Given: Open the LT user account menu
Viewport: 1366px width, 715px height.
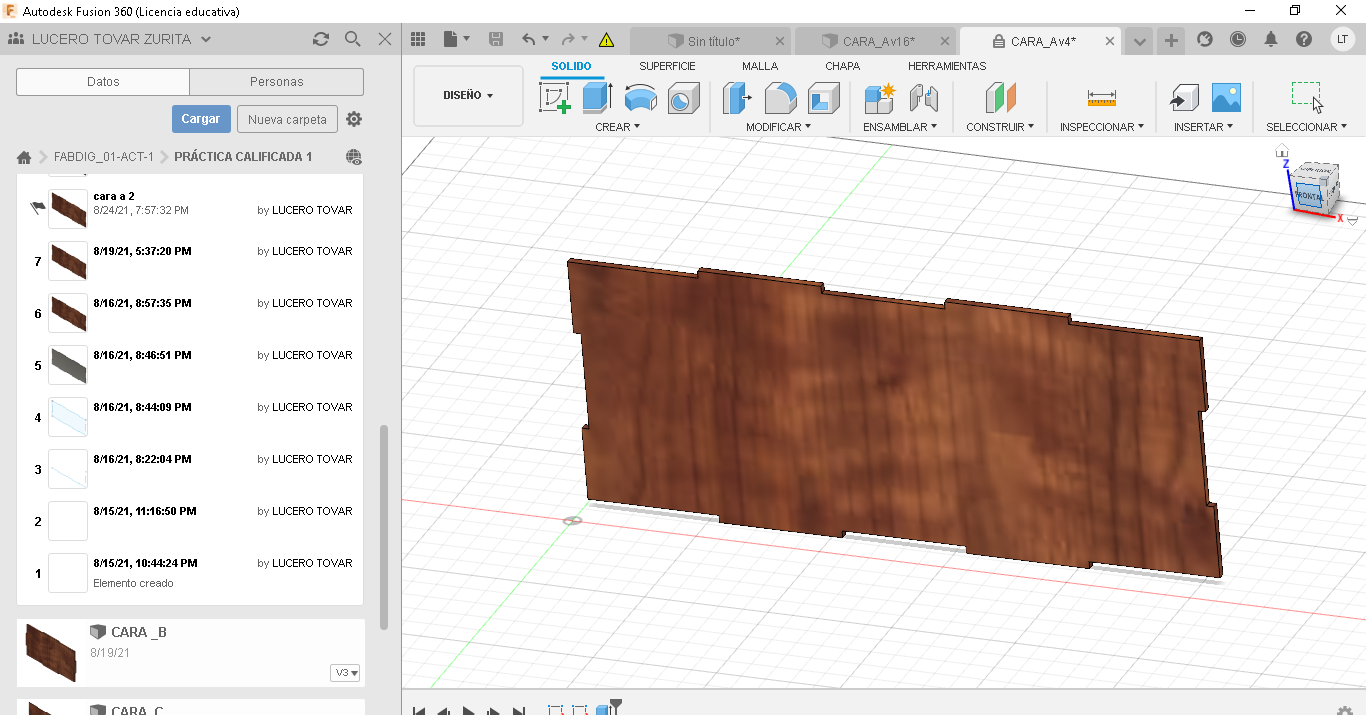Looking at the screenshot, I should pos(1342,39).
